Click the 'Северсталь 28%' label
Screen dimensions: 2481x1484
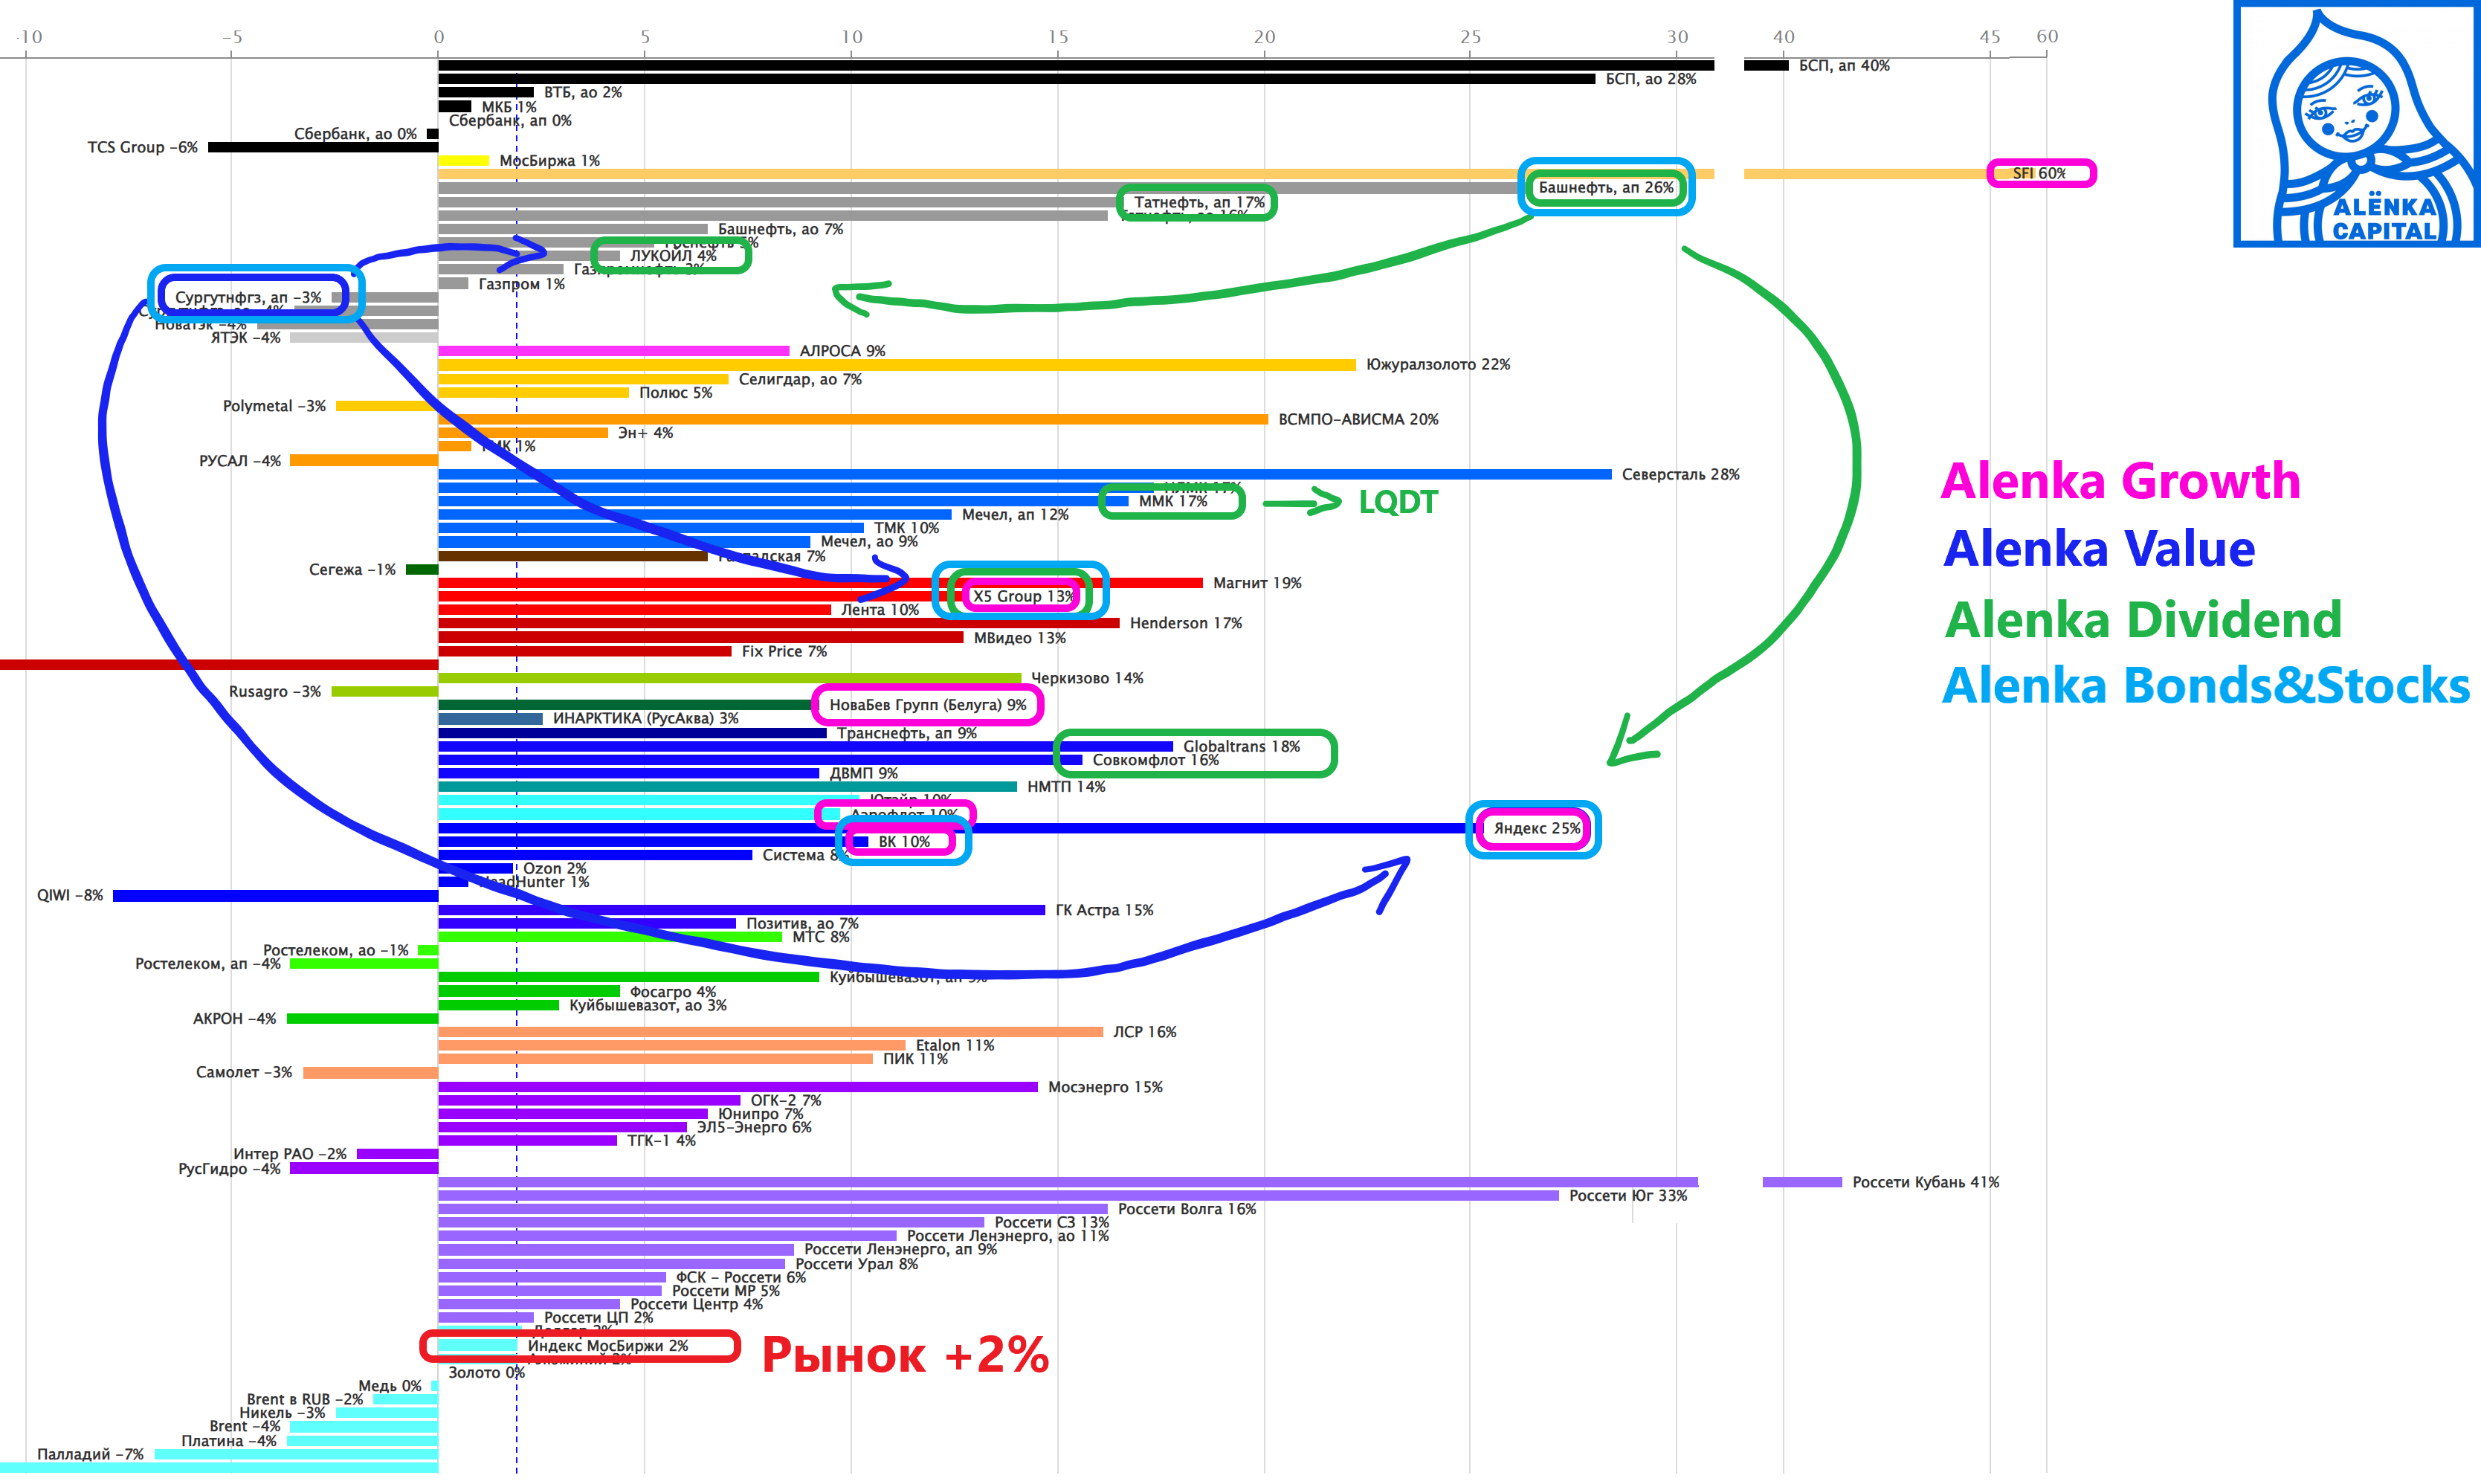(1681, 474)
